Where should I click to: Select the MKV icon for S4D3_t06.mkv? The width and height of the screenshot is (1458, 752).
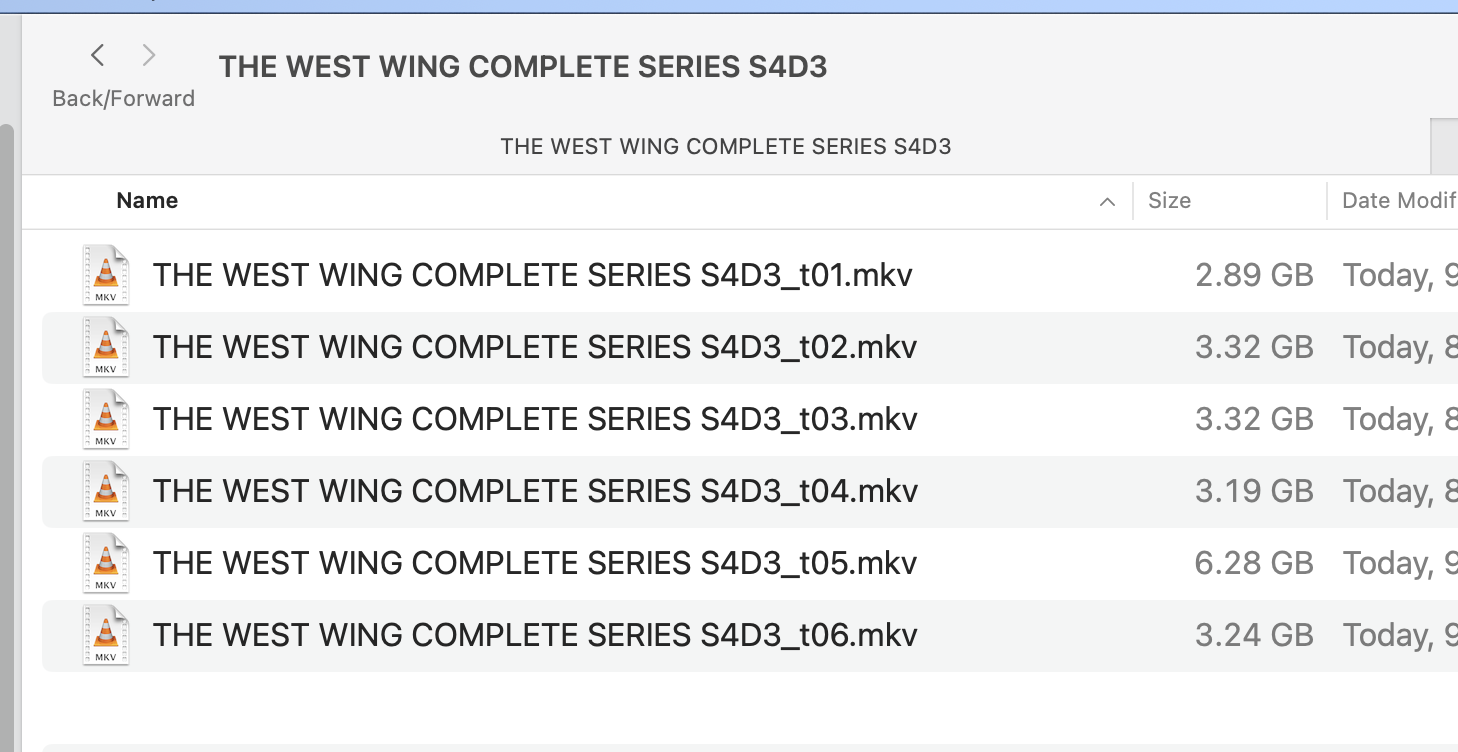pos(106,635)
